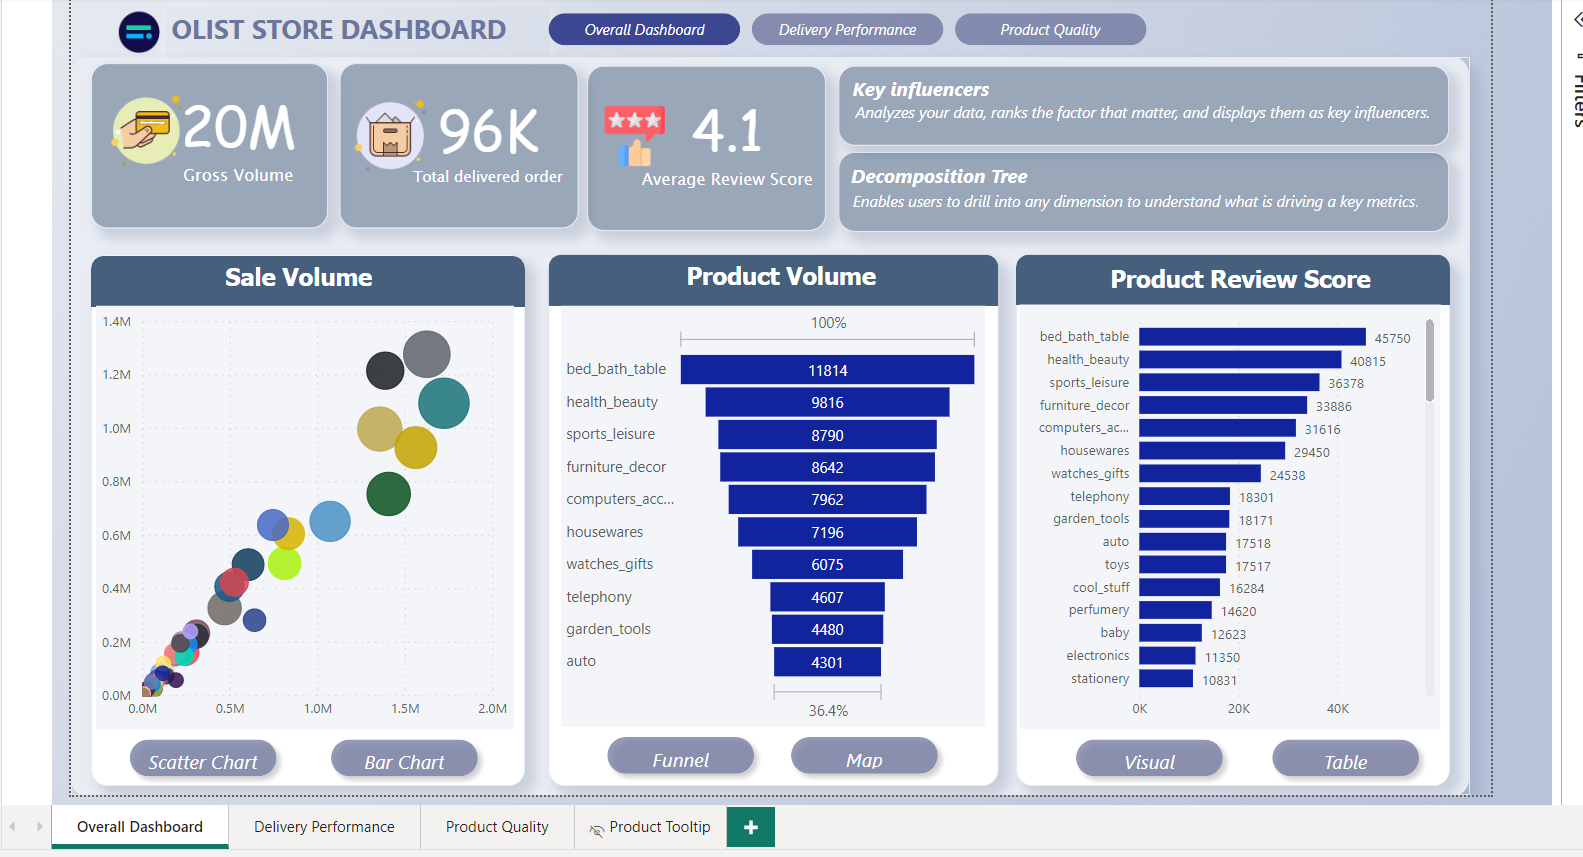Viewport: 1583px width, 857px height.
Task: Click the dark green bubble in Sale Volume
Action: pyautogui.click(x=389, y=494)
